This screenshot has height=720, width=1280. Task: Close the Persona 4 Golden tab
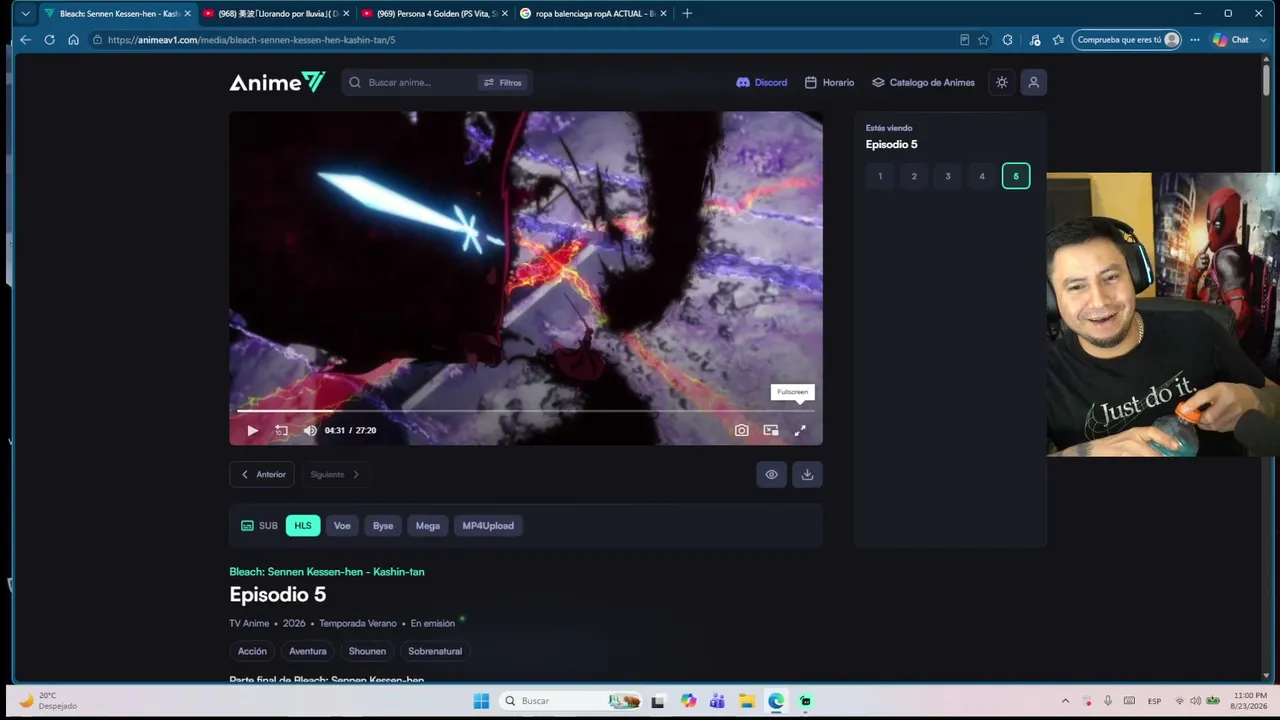click(504, 14)
